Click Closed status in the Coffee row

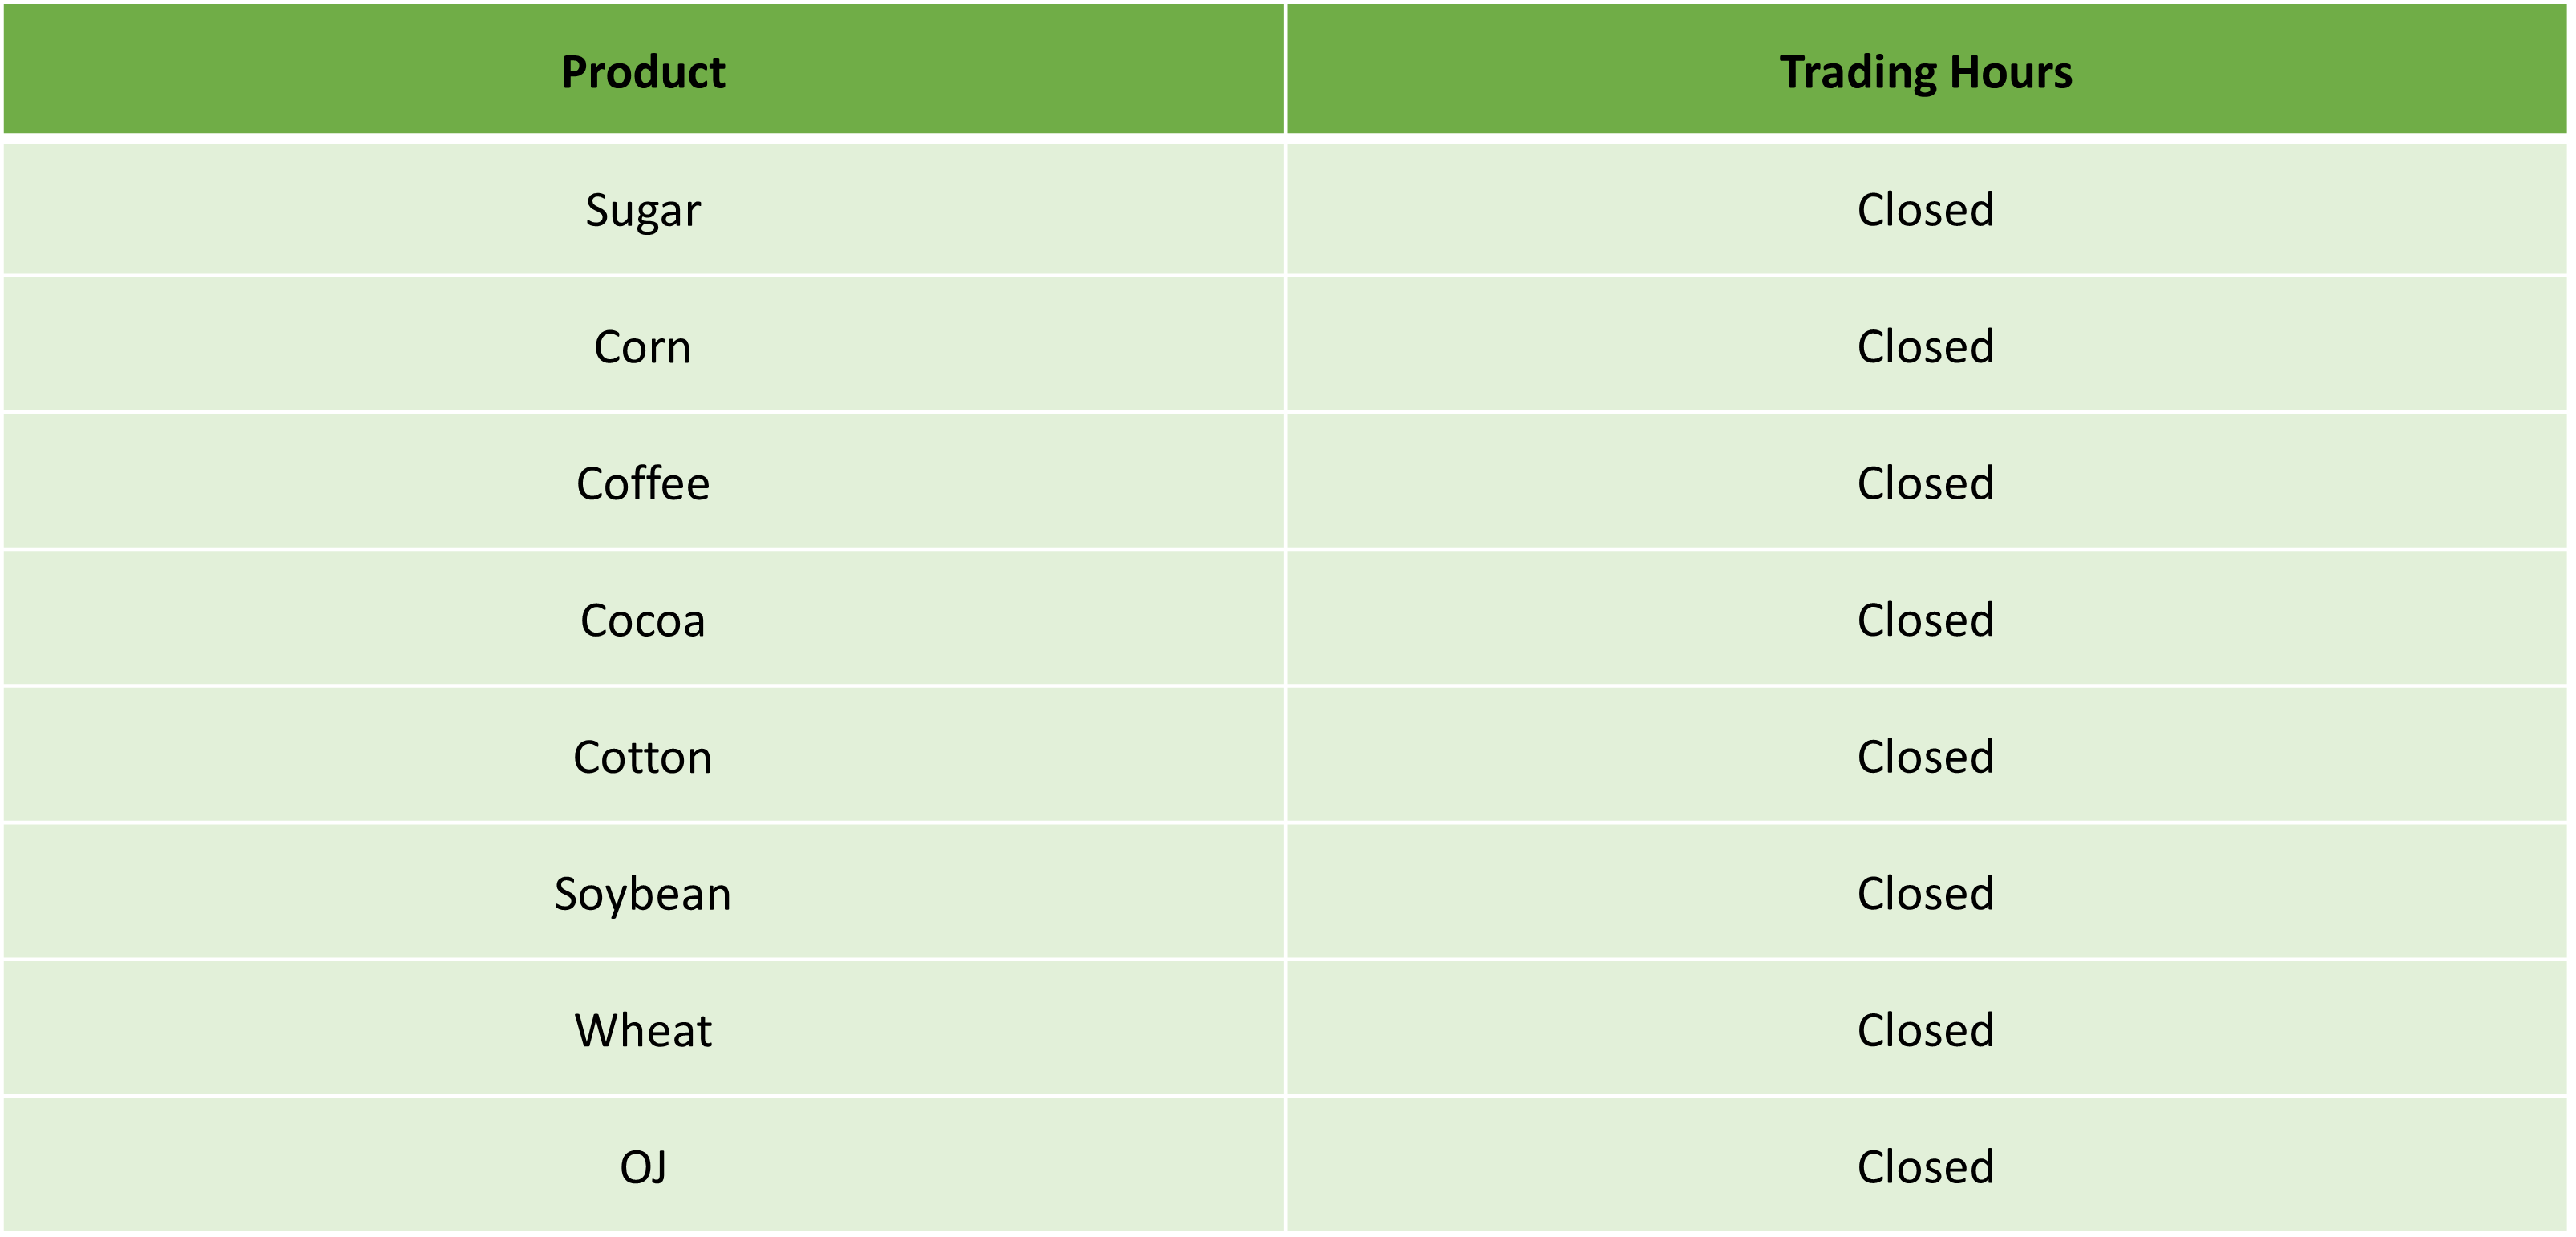pyautogui.click(x=1926, y=483)
